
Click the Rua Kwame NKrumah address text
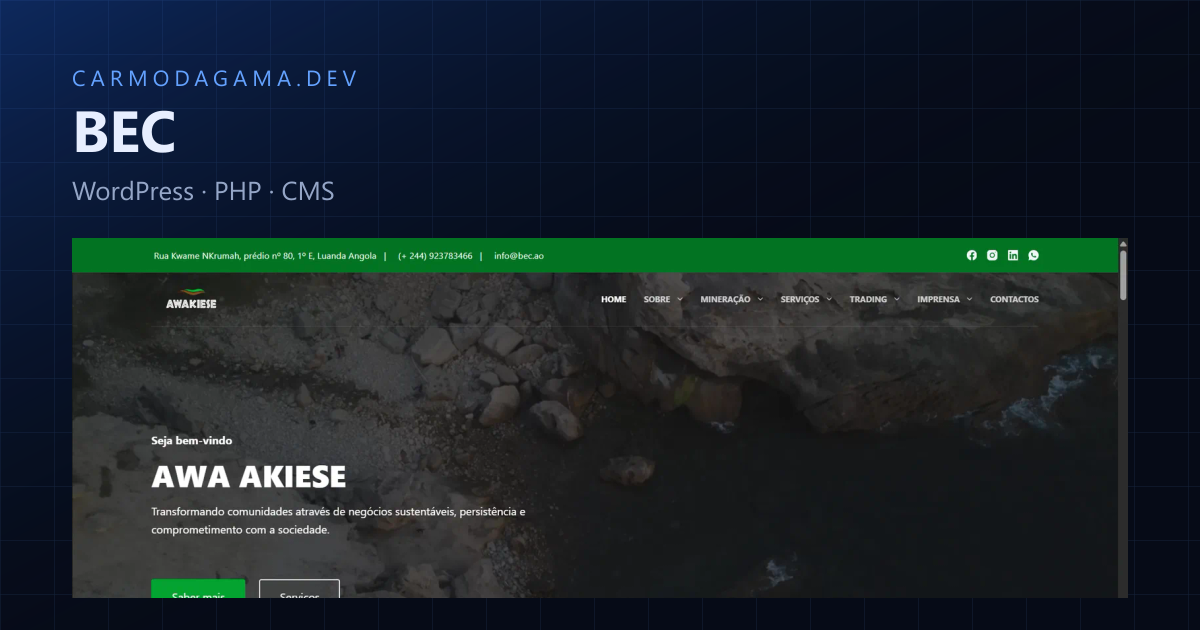[265, 256]
